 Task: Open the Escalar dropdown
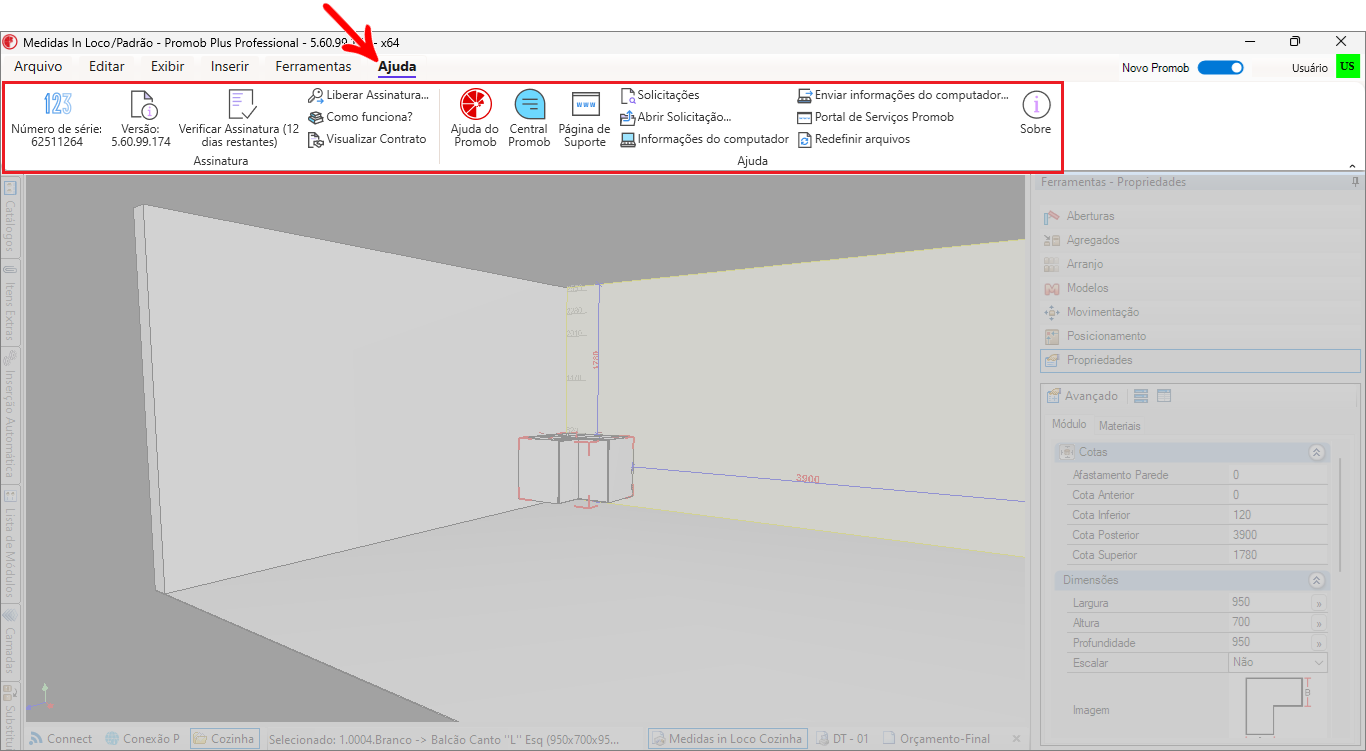pyautogui.click(x=1278, y=662)
